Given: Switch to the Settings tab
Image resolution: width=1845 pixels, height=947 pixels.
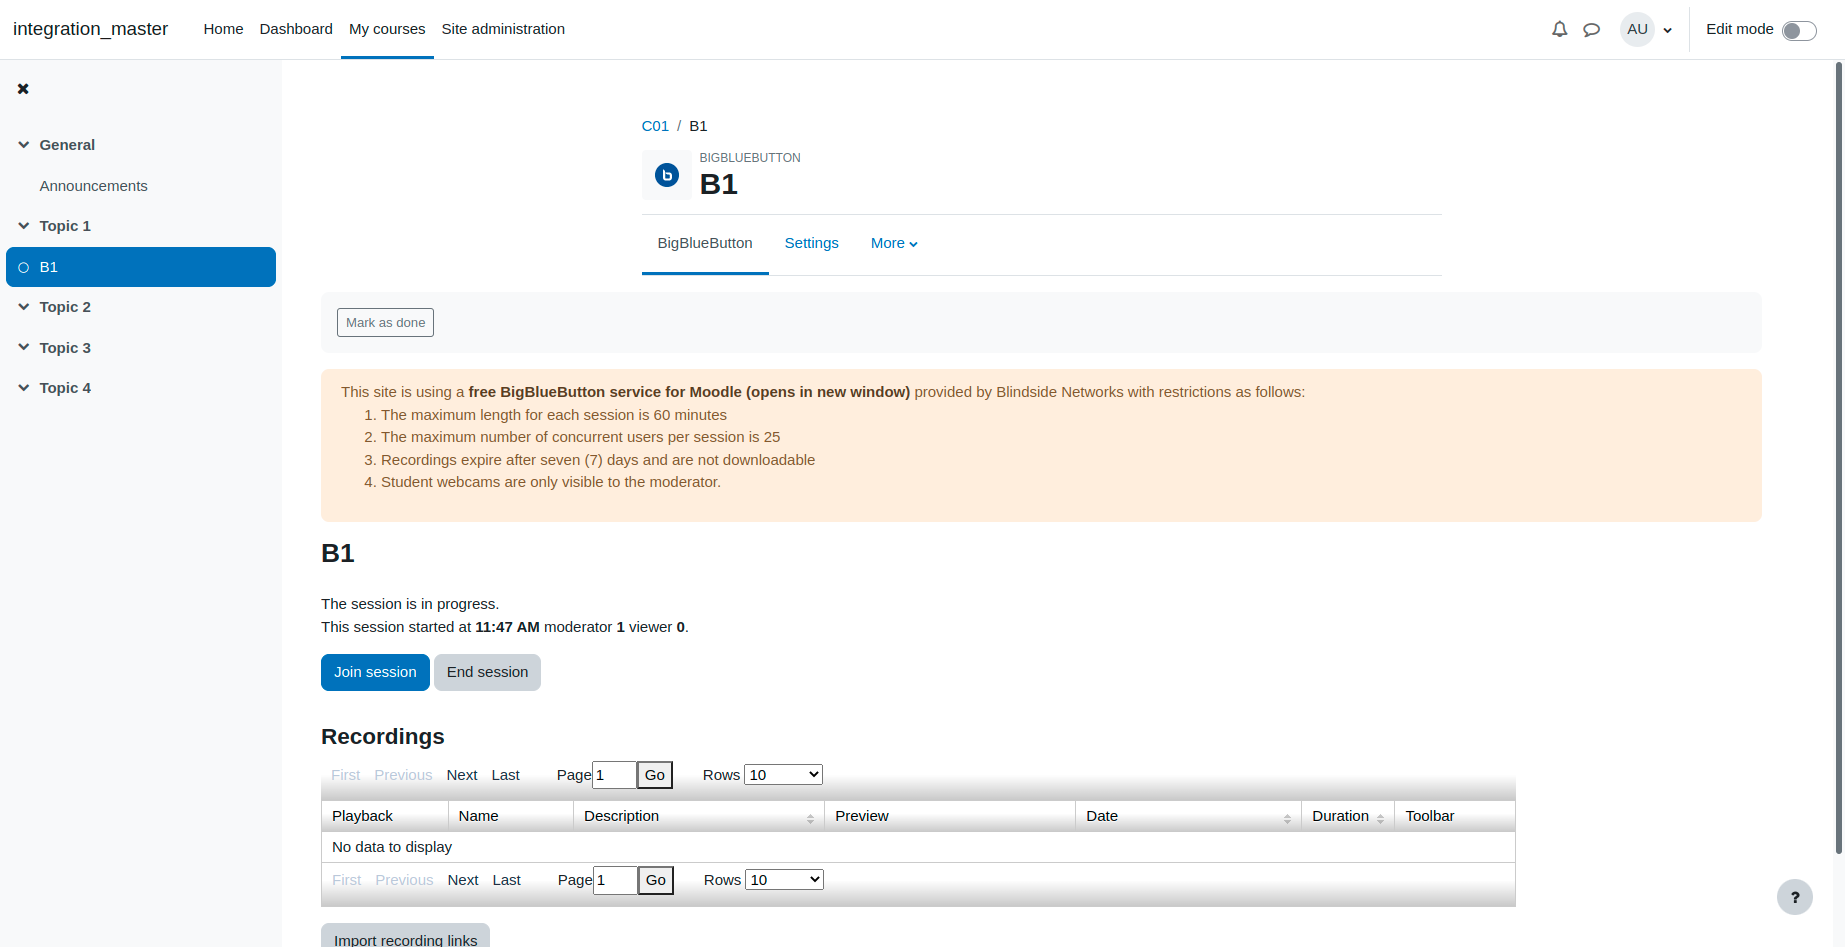Looking at the screenshot, I should coord(811,243).
